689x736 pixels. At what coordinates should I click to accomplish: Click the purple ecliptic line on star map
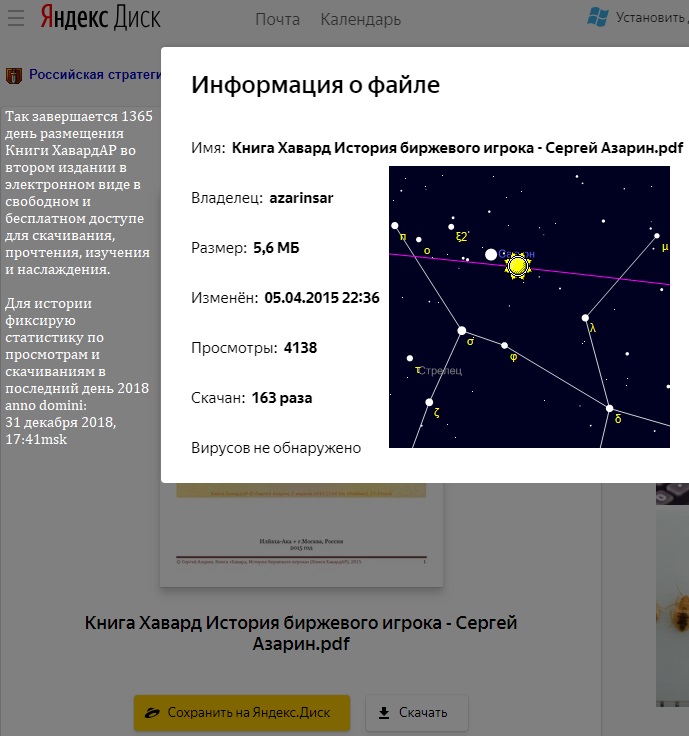(600, 276)
